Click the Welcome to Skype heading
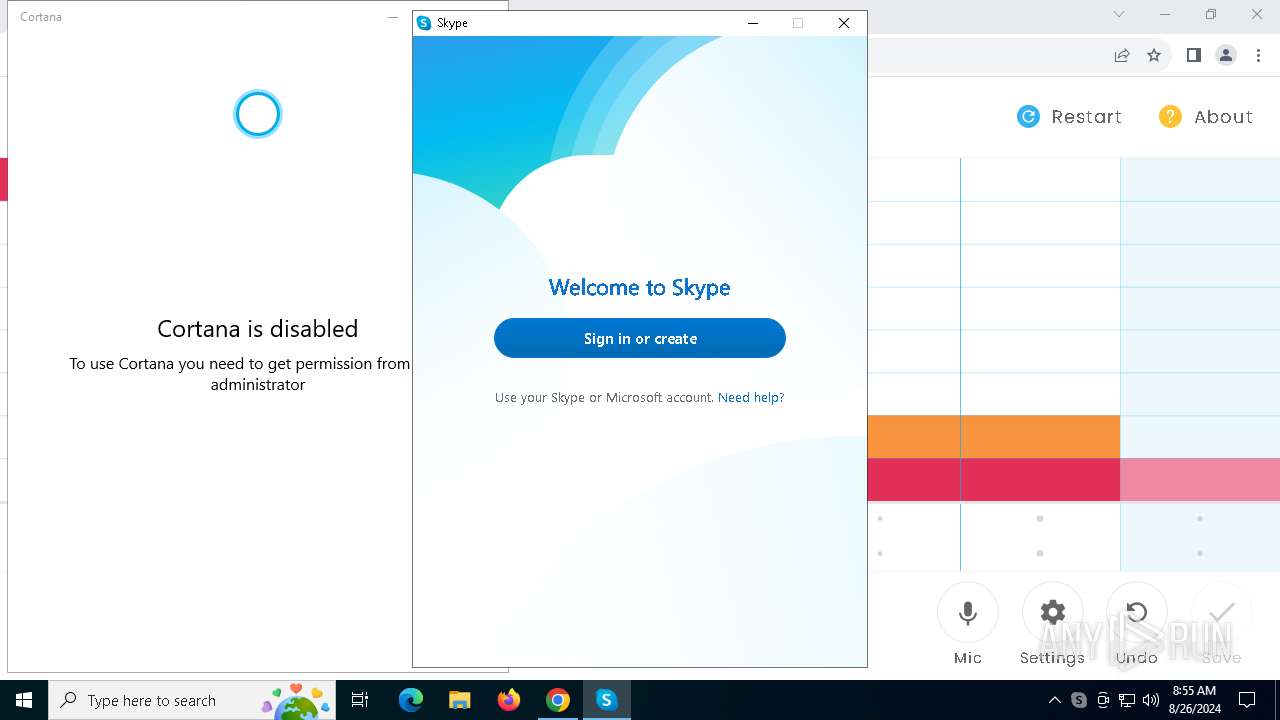1280x720 pixels. point(640,288)
